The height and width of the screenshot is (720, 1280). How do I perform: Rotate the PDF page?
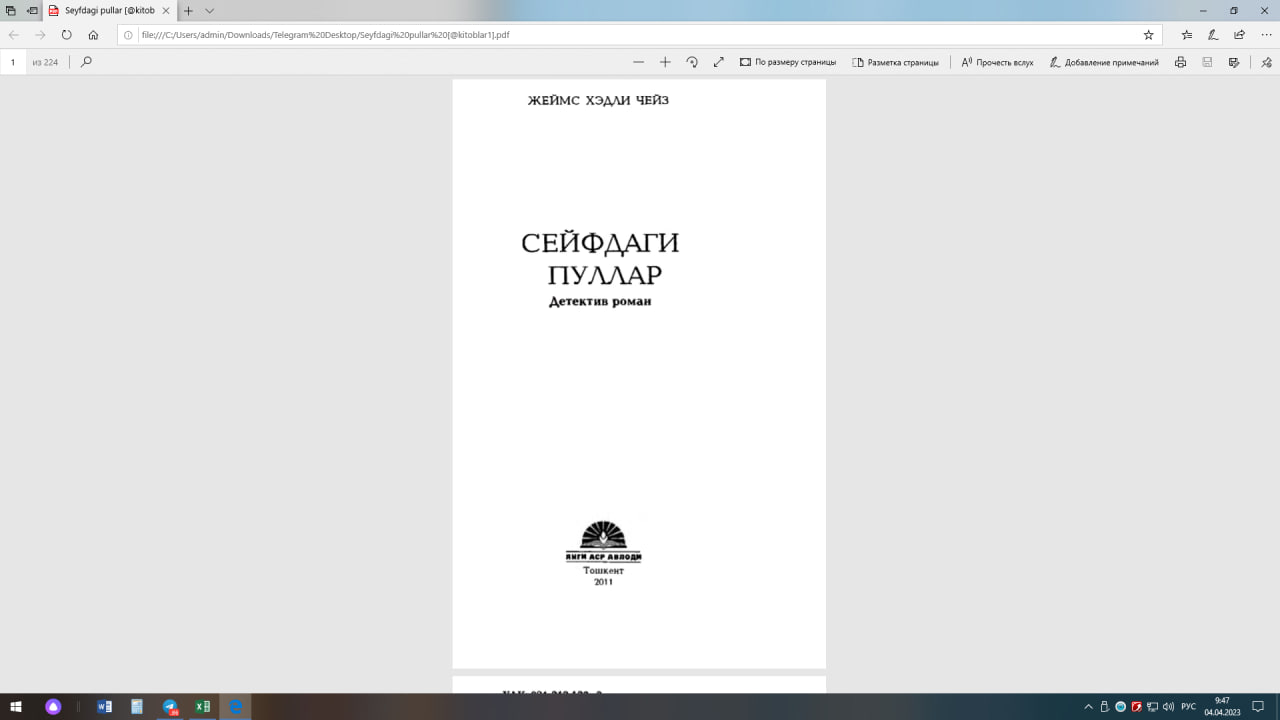[692, 62]
